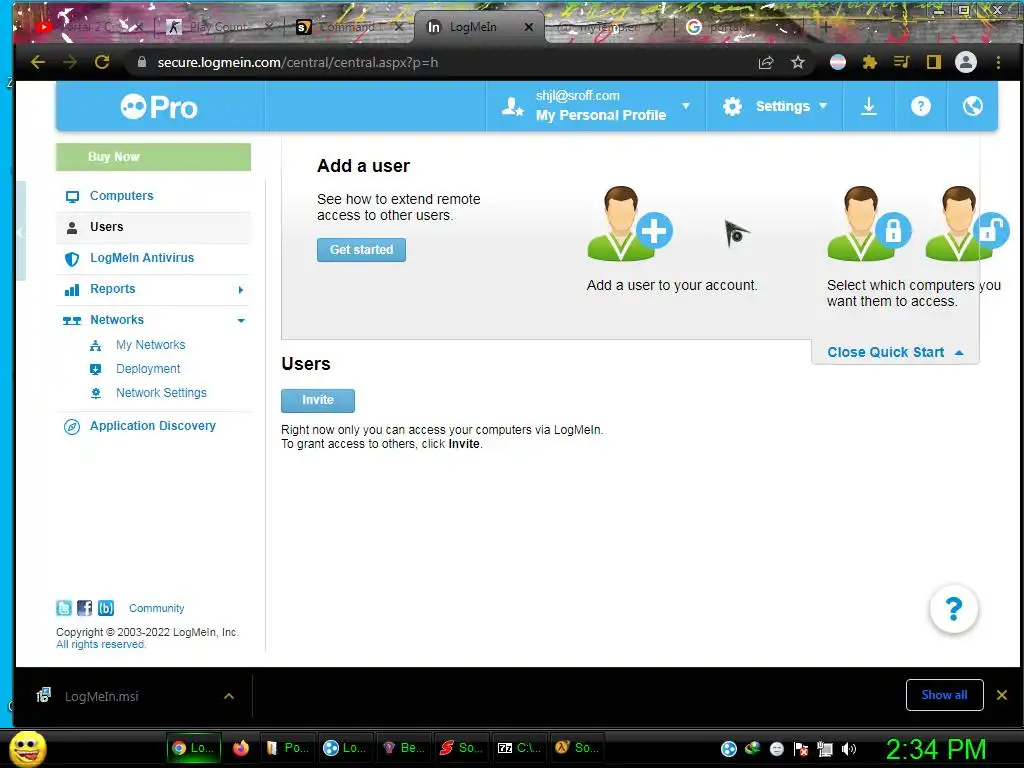The height and width of the screenshot is (768, 1024).
Task: Close the downloads bar
Action: (x=1002, y=695)
